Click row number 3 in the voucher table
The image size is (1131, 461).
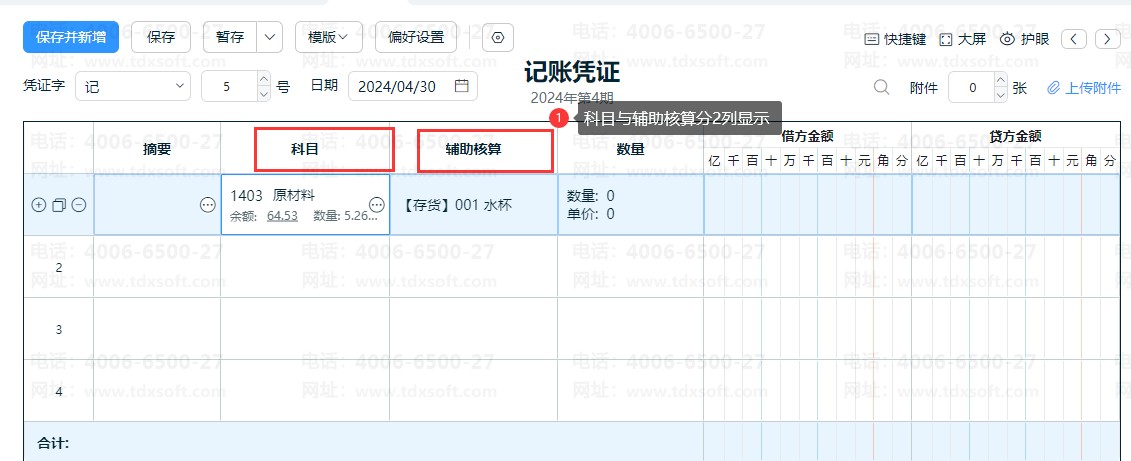pyautogui.click(x=59, y=330)
